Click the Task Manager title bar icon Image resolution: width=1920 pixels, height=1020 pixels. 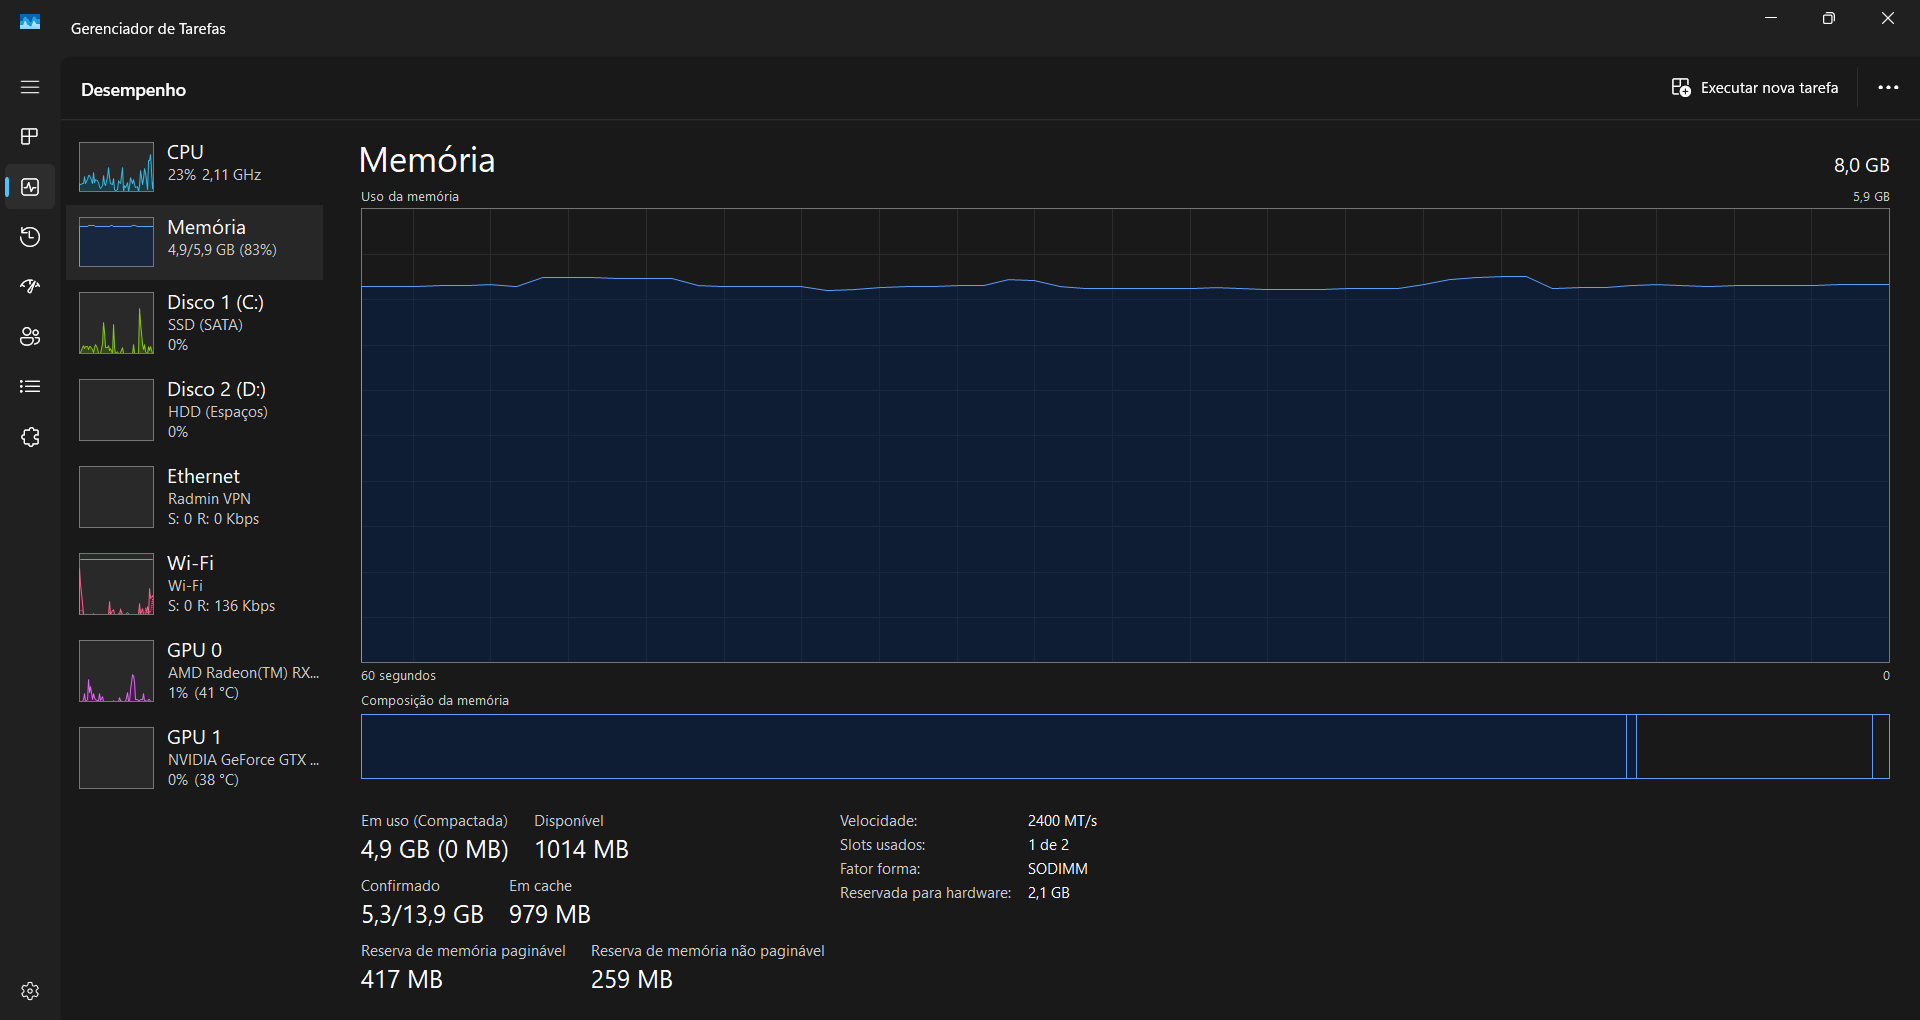(30, 22)
